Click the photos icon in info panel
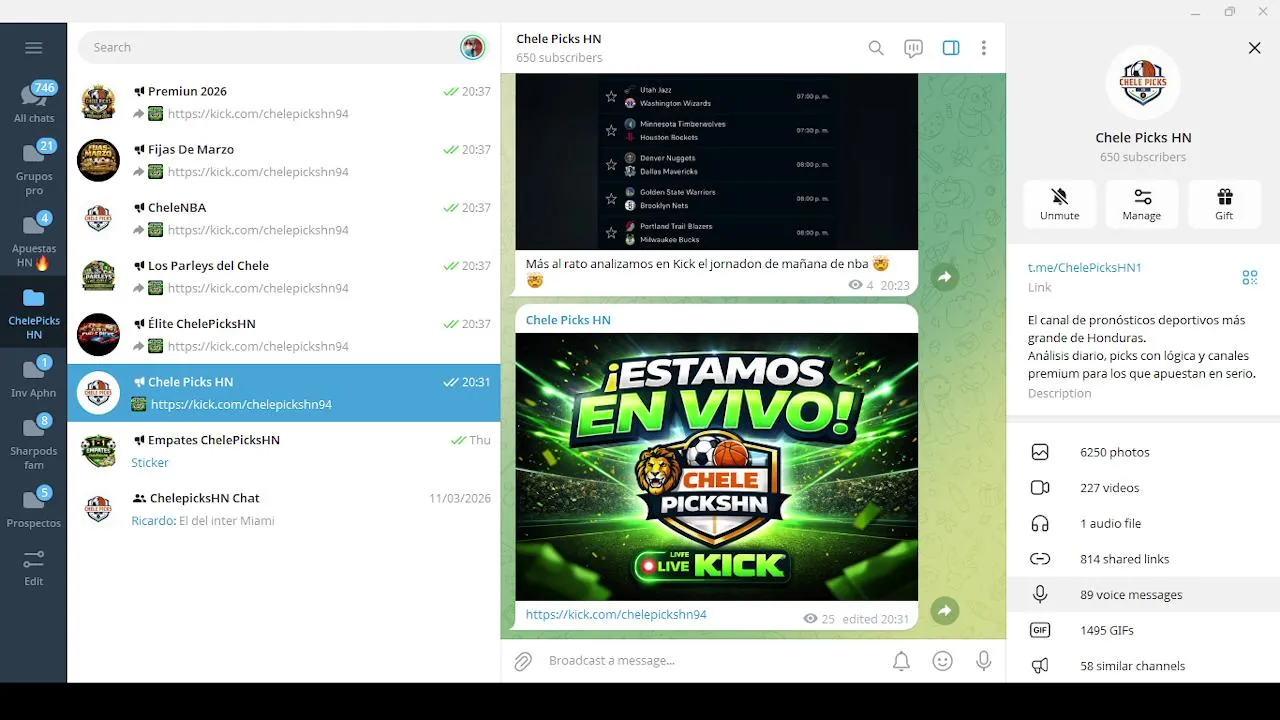 (x=1040, y=452)
